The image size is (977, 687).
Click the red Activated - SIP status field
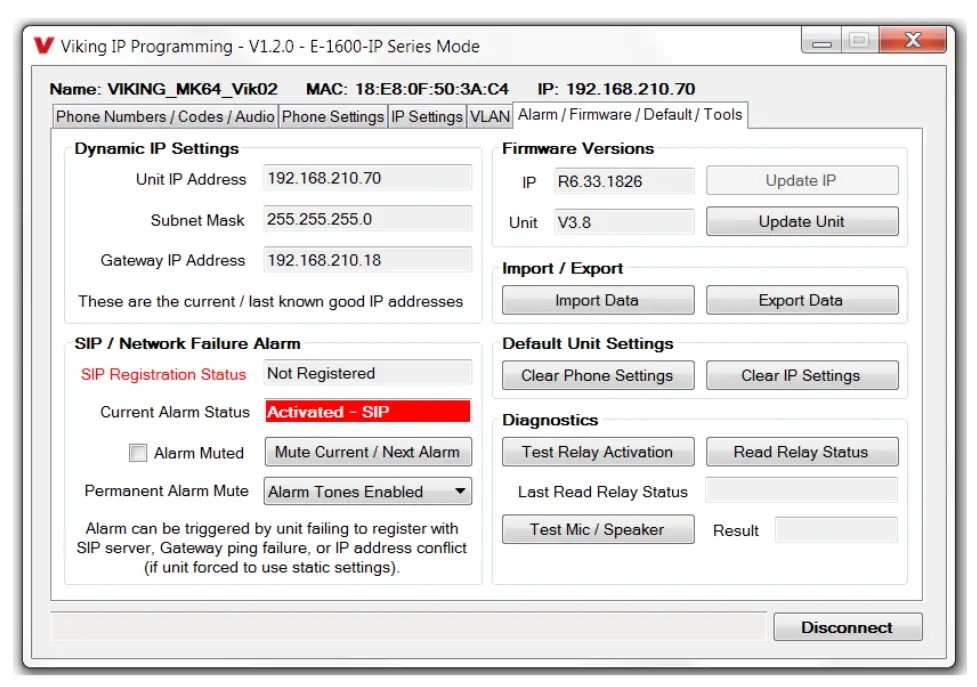click(368, 412)
